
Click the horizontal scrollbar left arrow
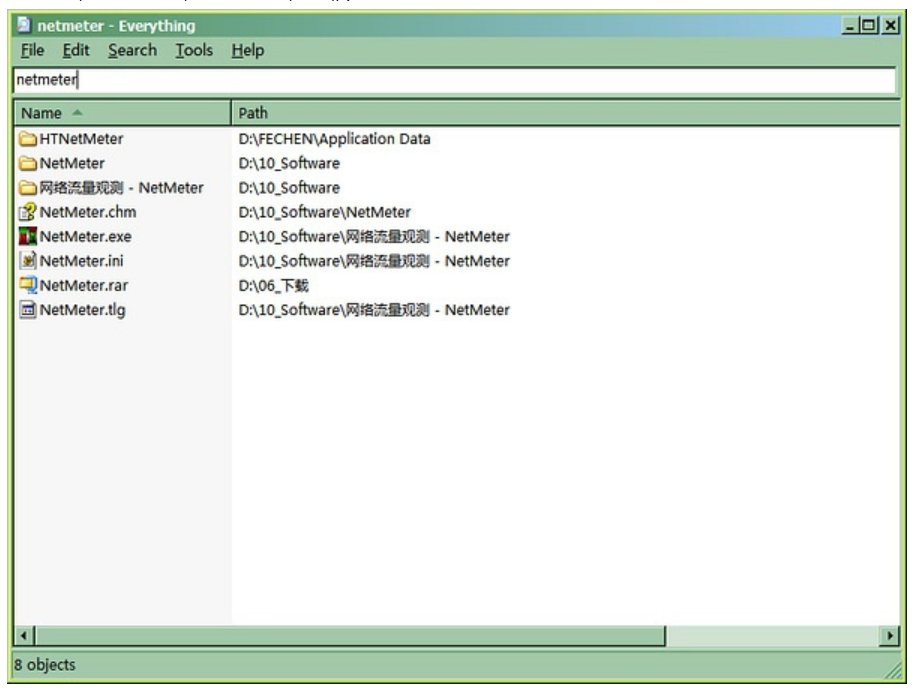coord(24,636)
